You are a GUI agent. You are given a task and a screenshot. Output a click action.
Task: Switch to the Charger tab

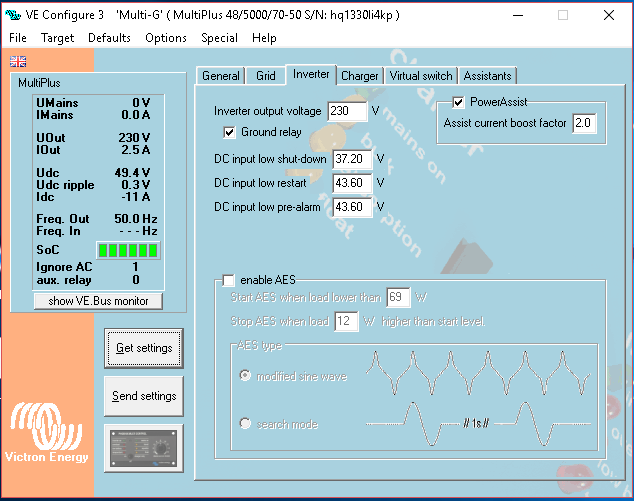[359, 76]
